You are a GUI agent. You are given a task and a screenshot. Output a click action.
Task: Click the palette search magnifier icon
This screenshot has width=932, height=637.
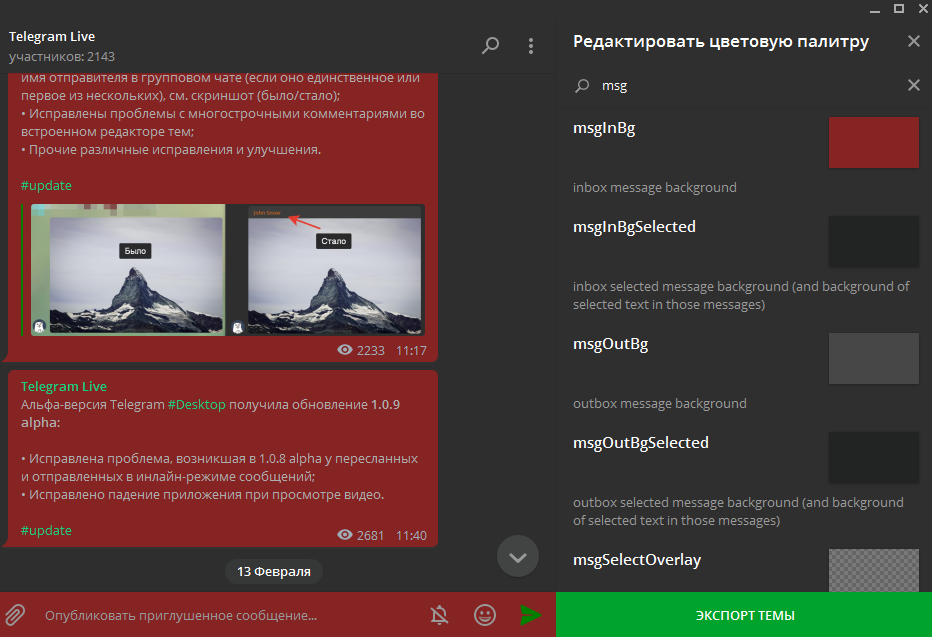pyautogui.click(x=582, y=86)
